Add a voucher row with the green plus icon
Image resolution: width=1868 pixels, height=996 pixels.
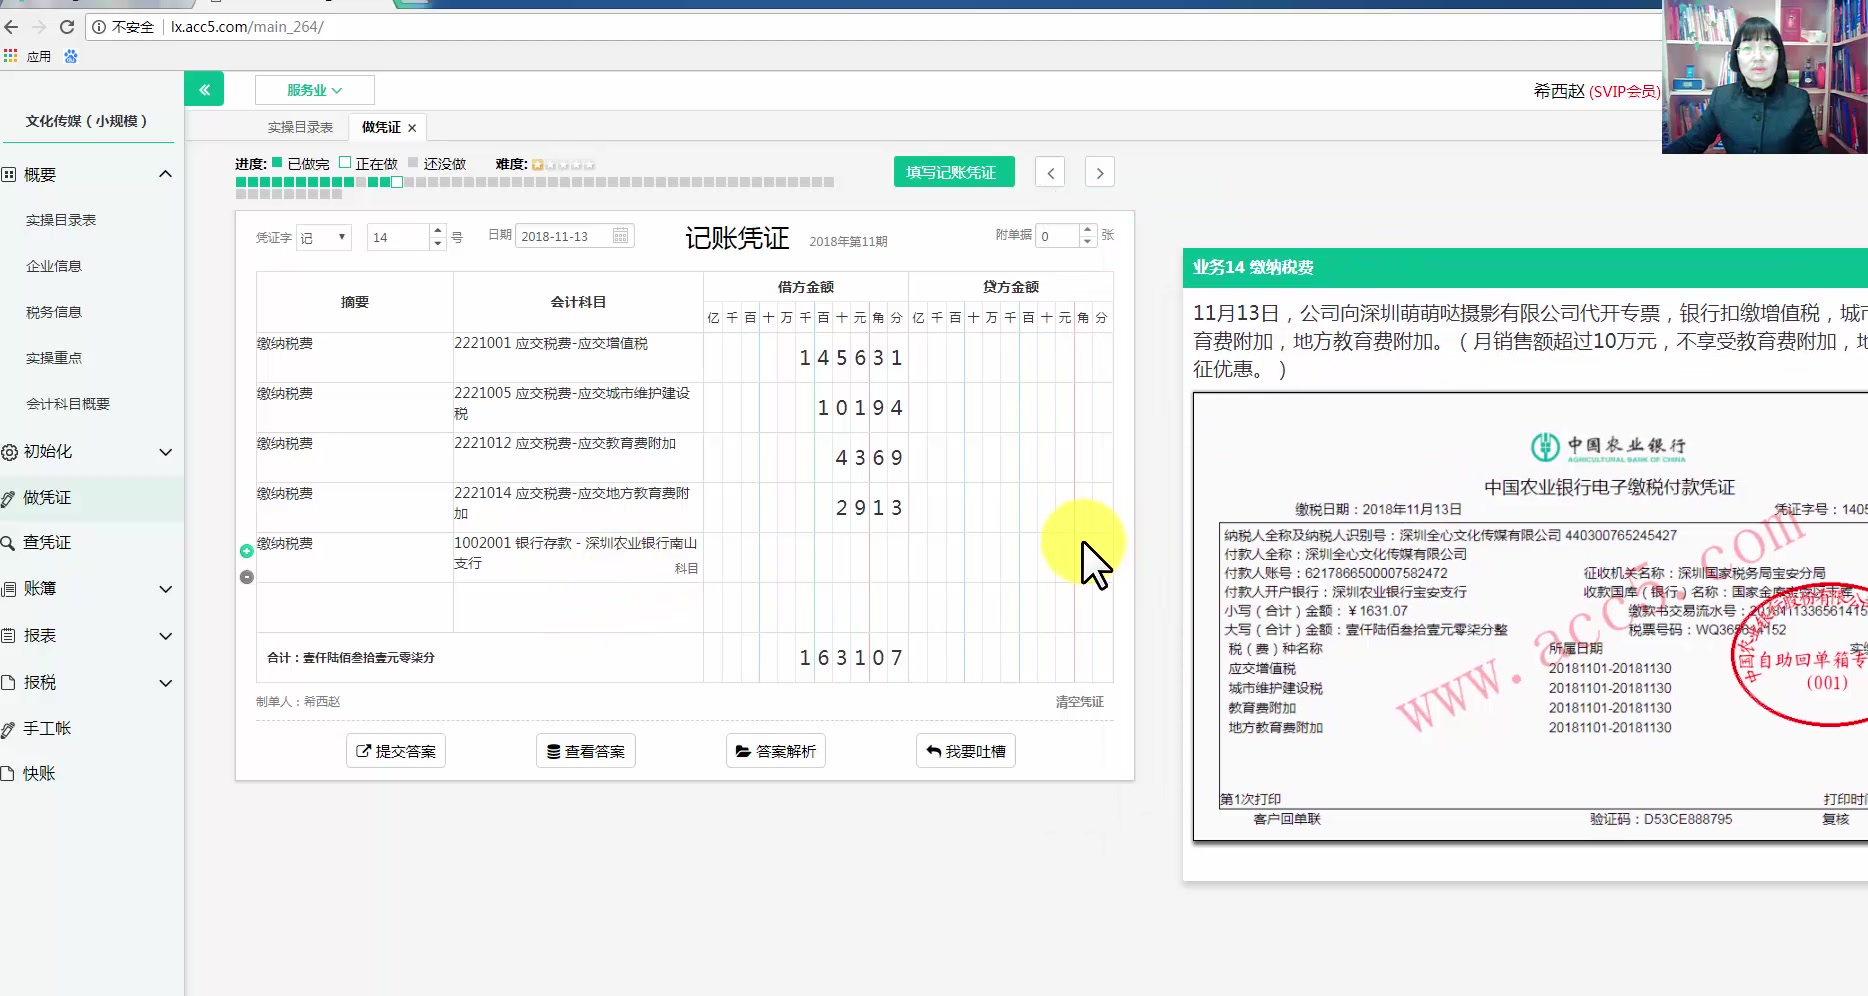246,550
